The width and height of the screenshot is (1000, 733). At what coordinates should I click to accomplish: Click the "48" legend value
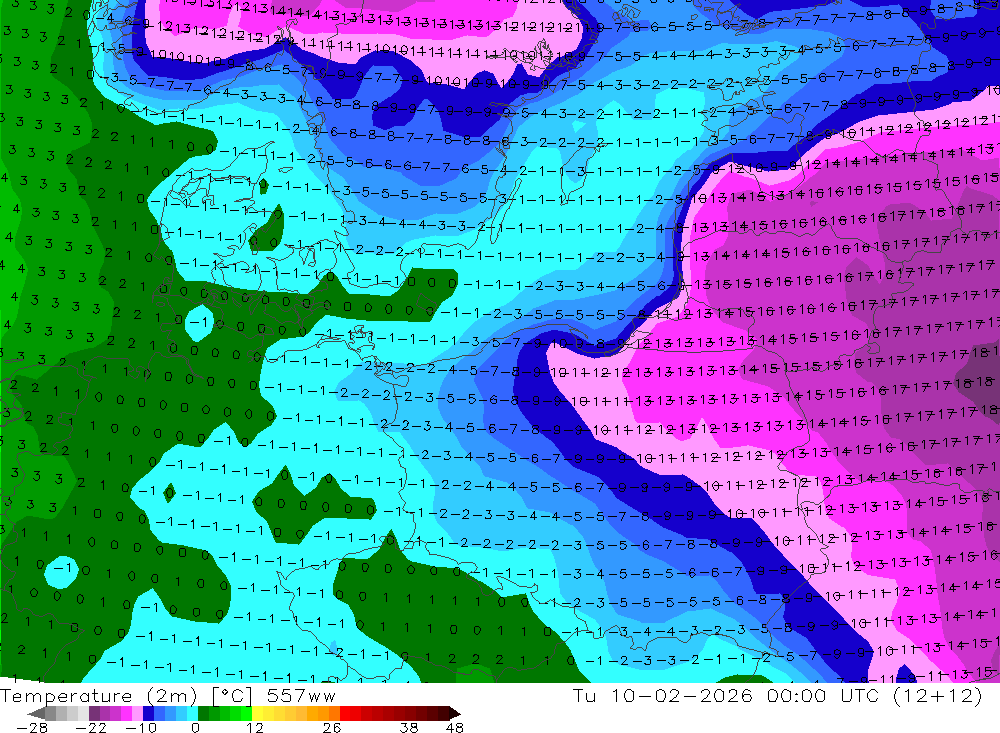455,727
